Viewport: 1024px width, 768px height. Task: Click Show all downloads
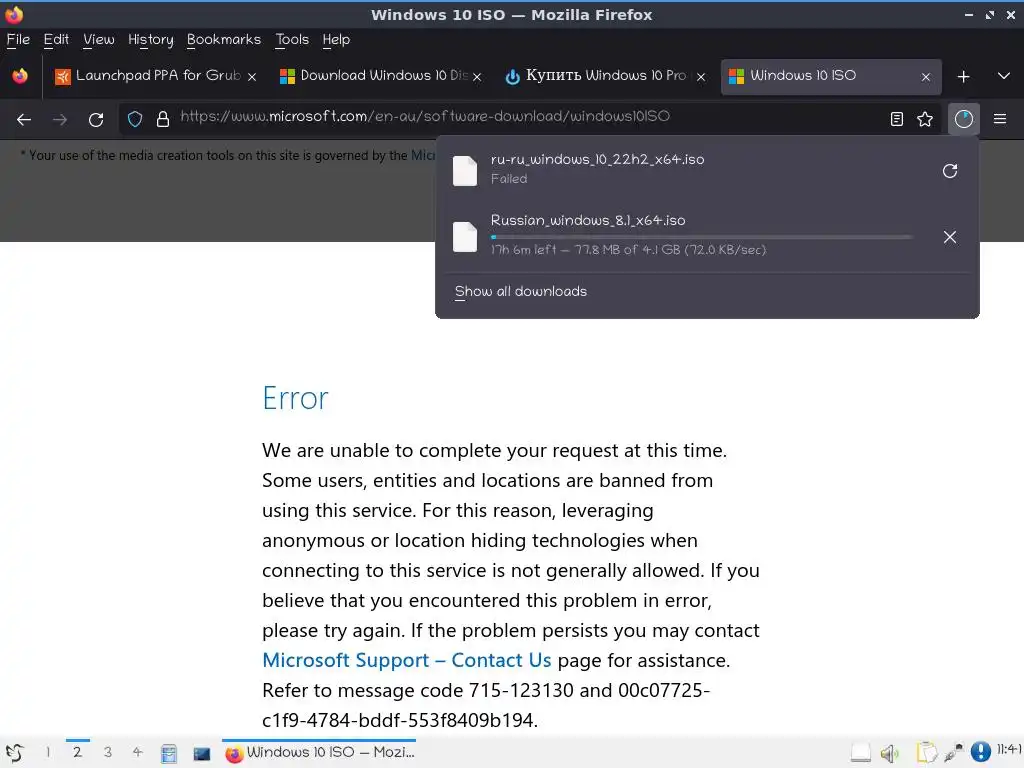(x=520, y=291)
